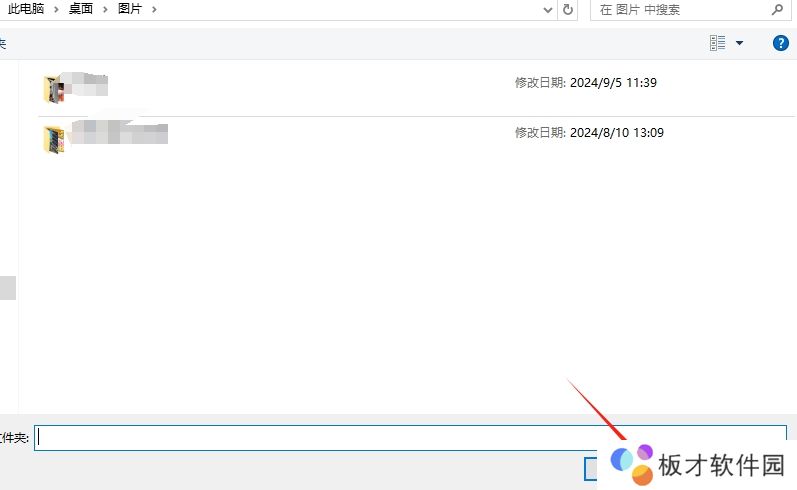The image size is (797, 490).
Task: Click the select folder button at bottom
Action: point(593,468)
